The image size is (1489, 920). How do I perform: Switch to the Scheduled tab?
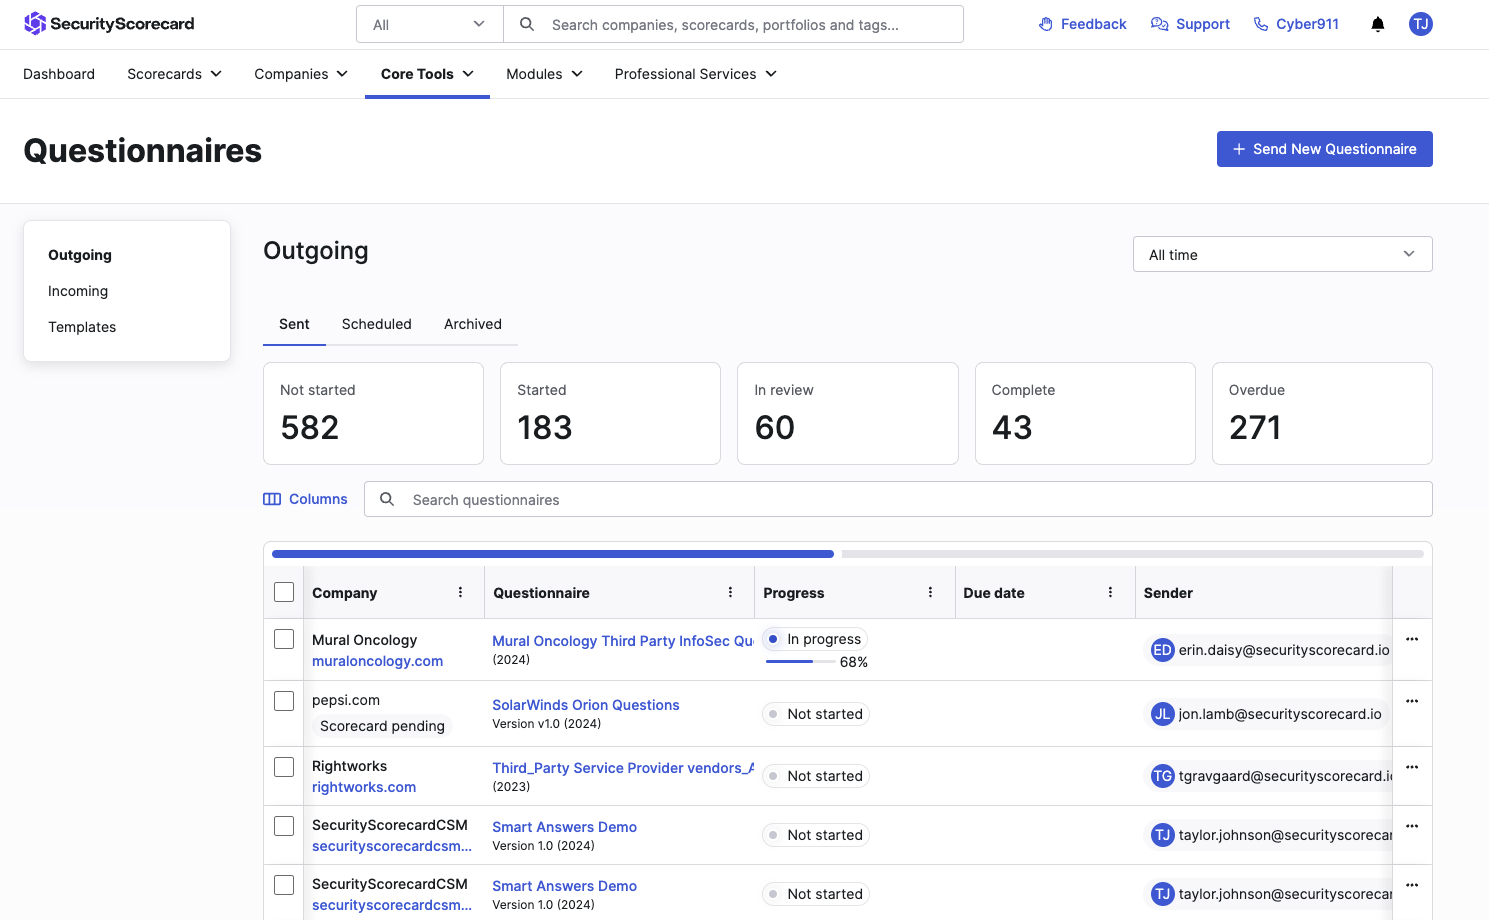[377, 324]
